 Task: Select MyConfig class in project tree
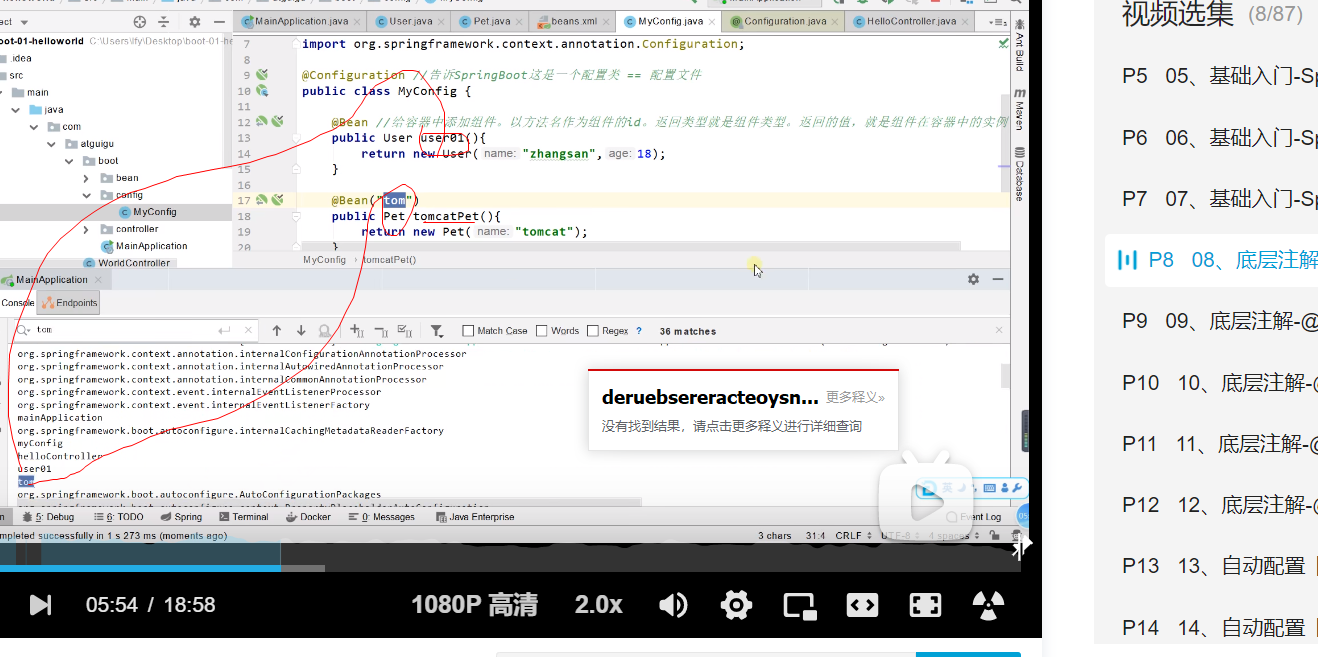(x=147, y=212)
